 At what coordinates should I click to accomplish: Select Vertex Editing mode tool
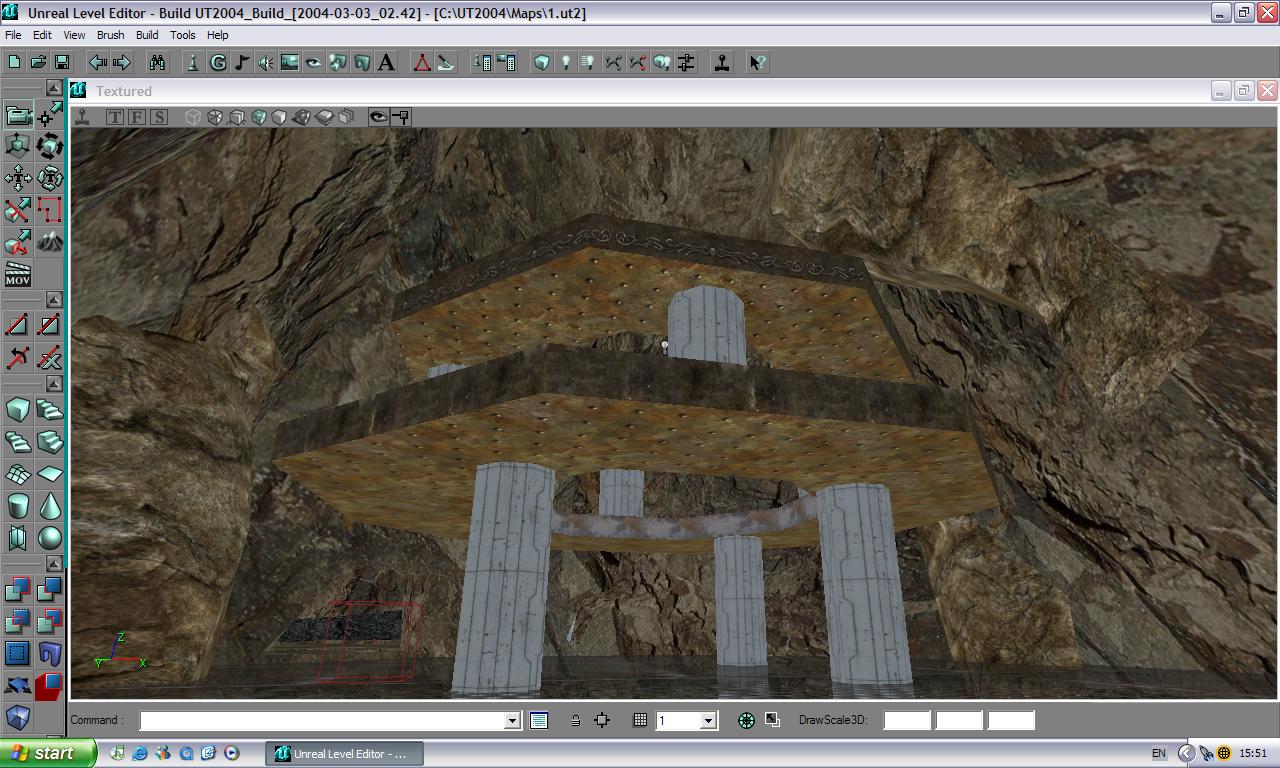pyautogui.click(x=49, y=115)
